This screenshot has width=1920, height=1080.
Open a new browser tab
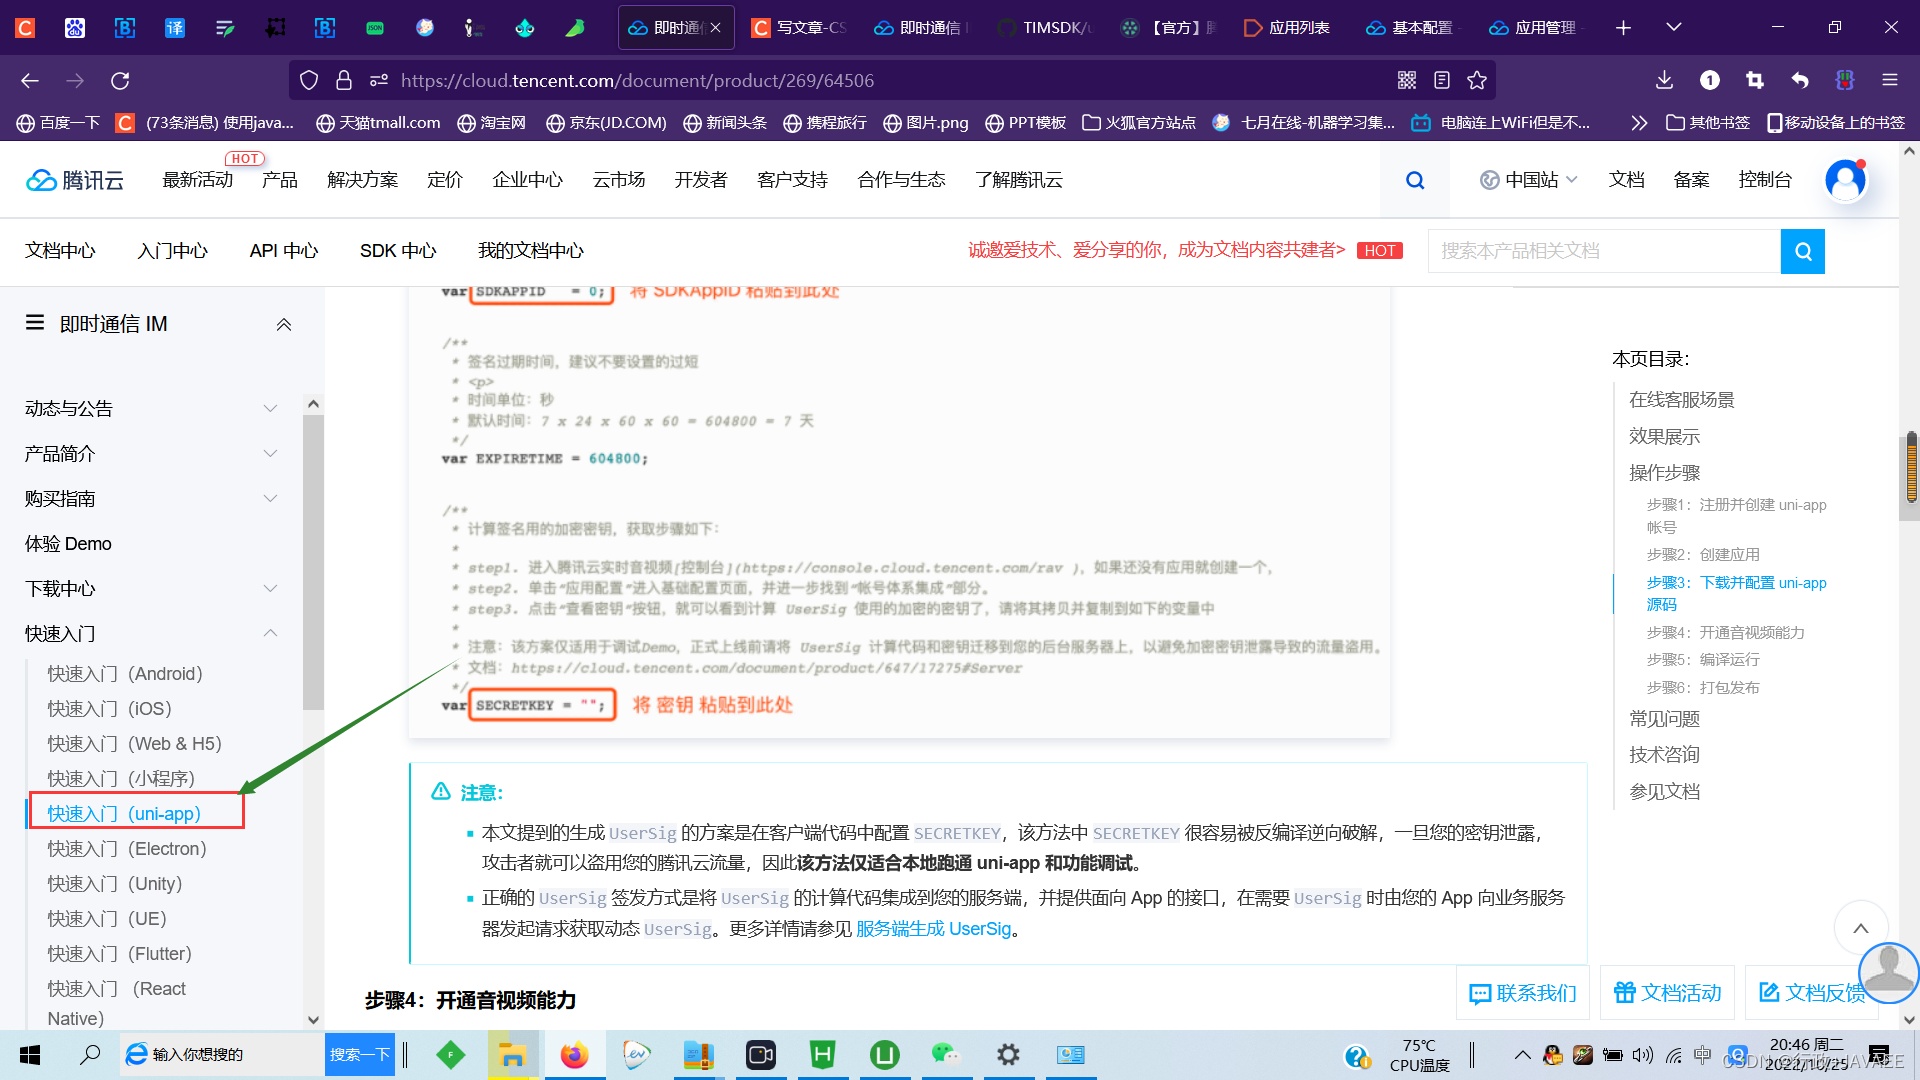[1623, 28]
